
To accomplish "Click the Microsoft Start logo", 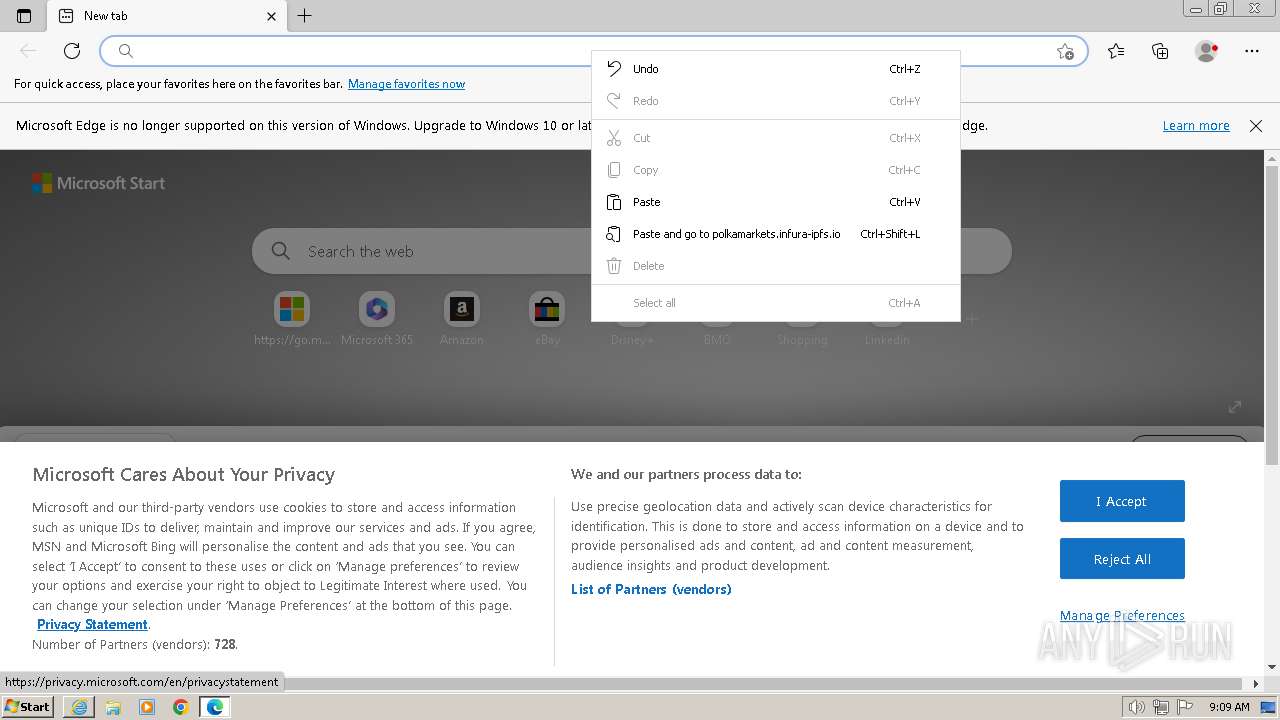I will [98, 183].
